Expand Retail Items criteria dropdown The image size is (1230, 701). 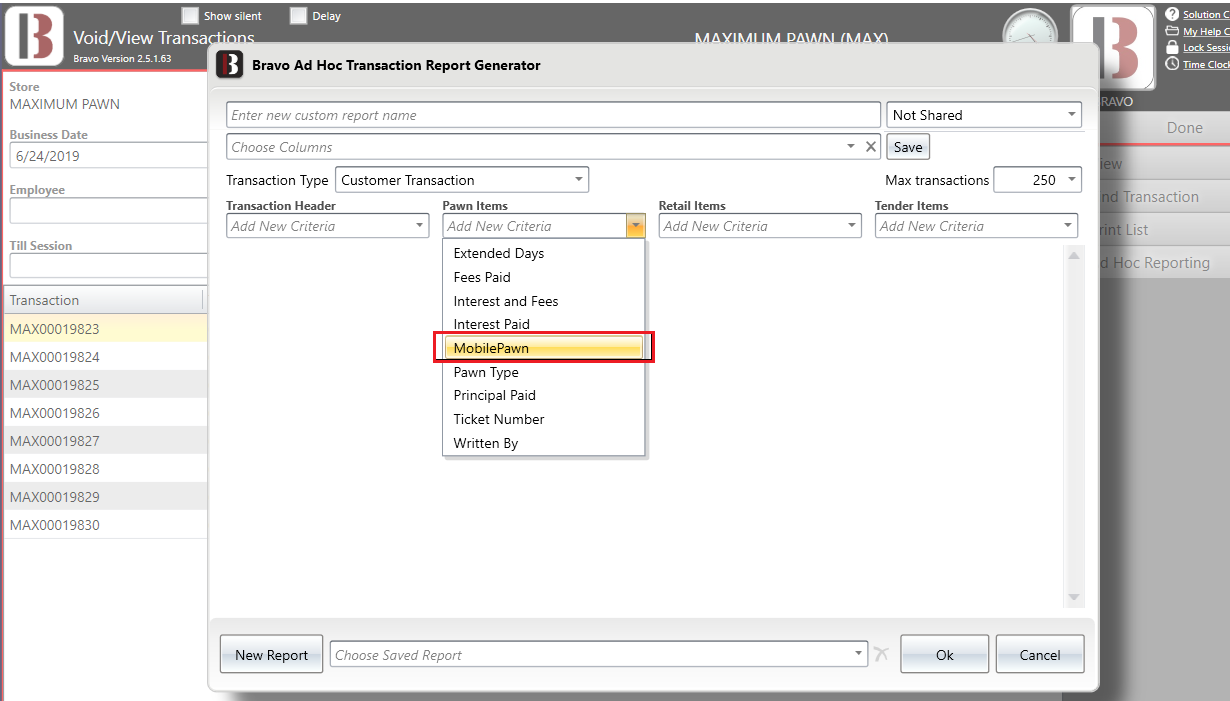tap(852, 226)
